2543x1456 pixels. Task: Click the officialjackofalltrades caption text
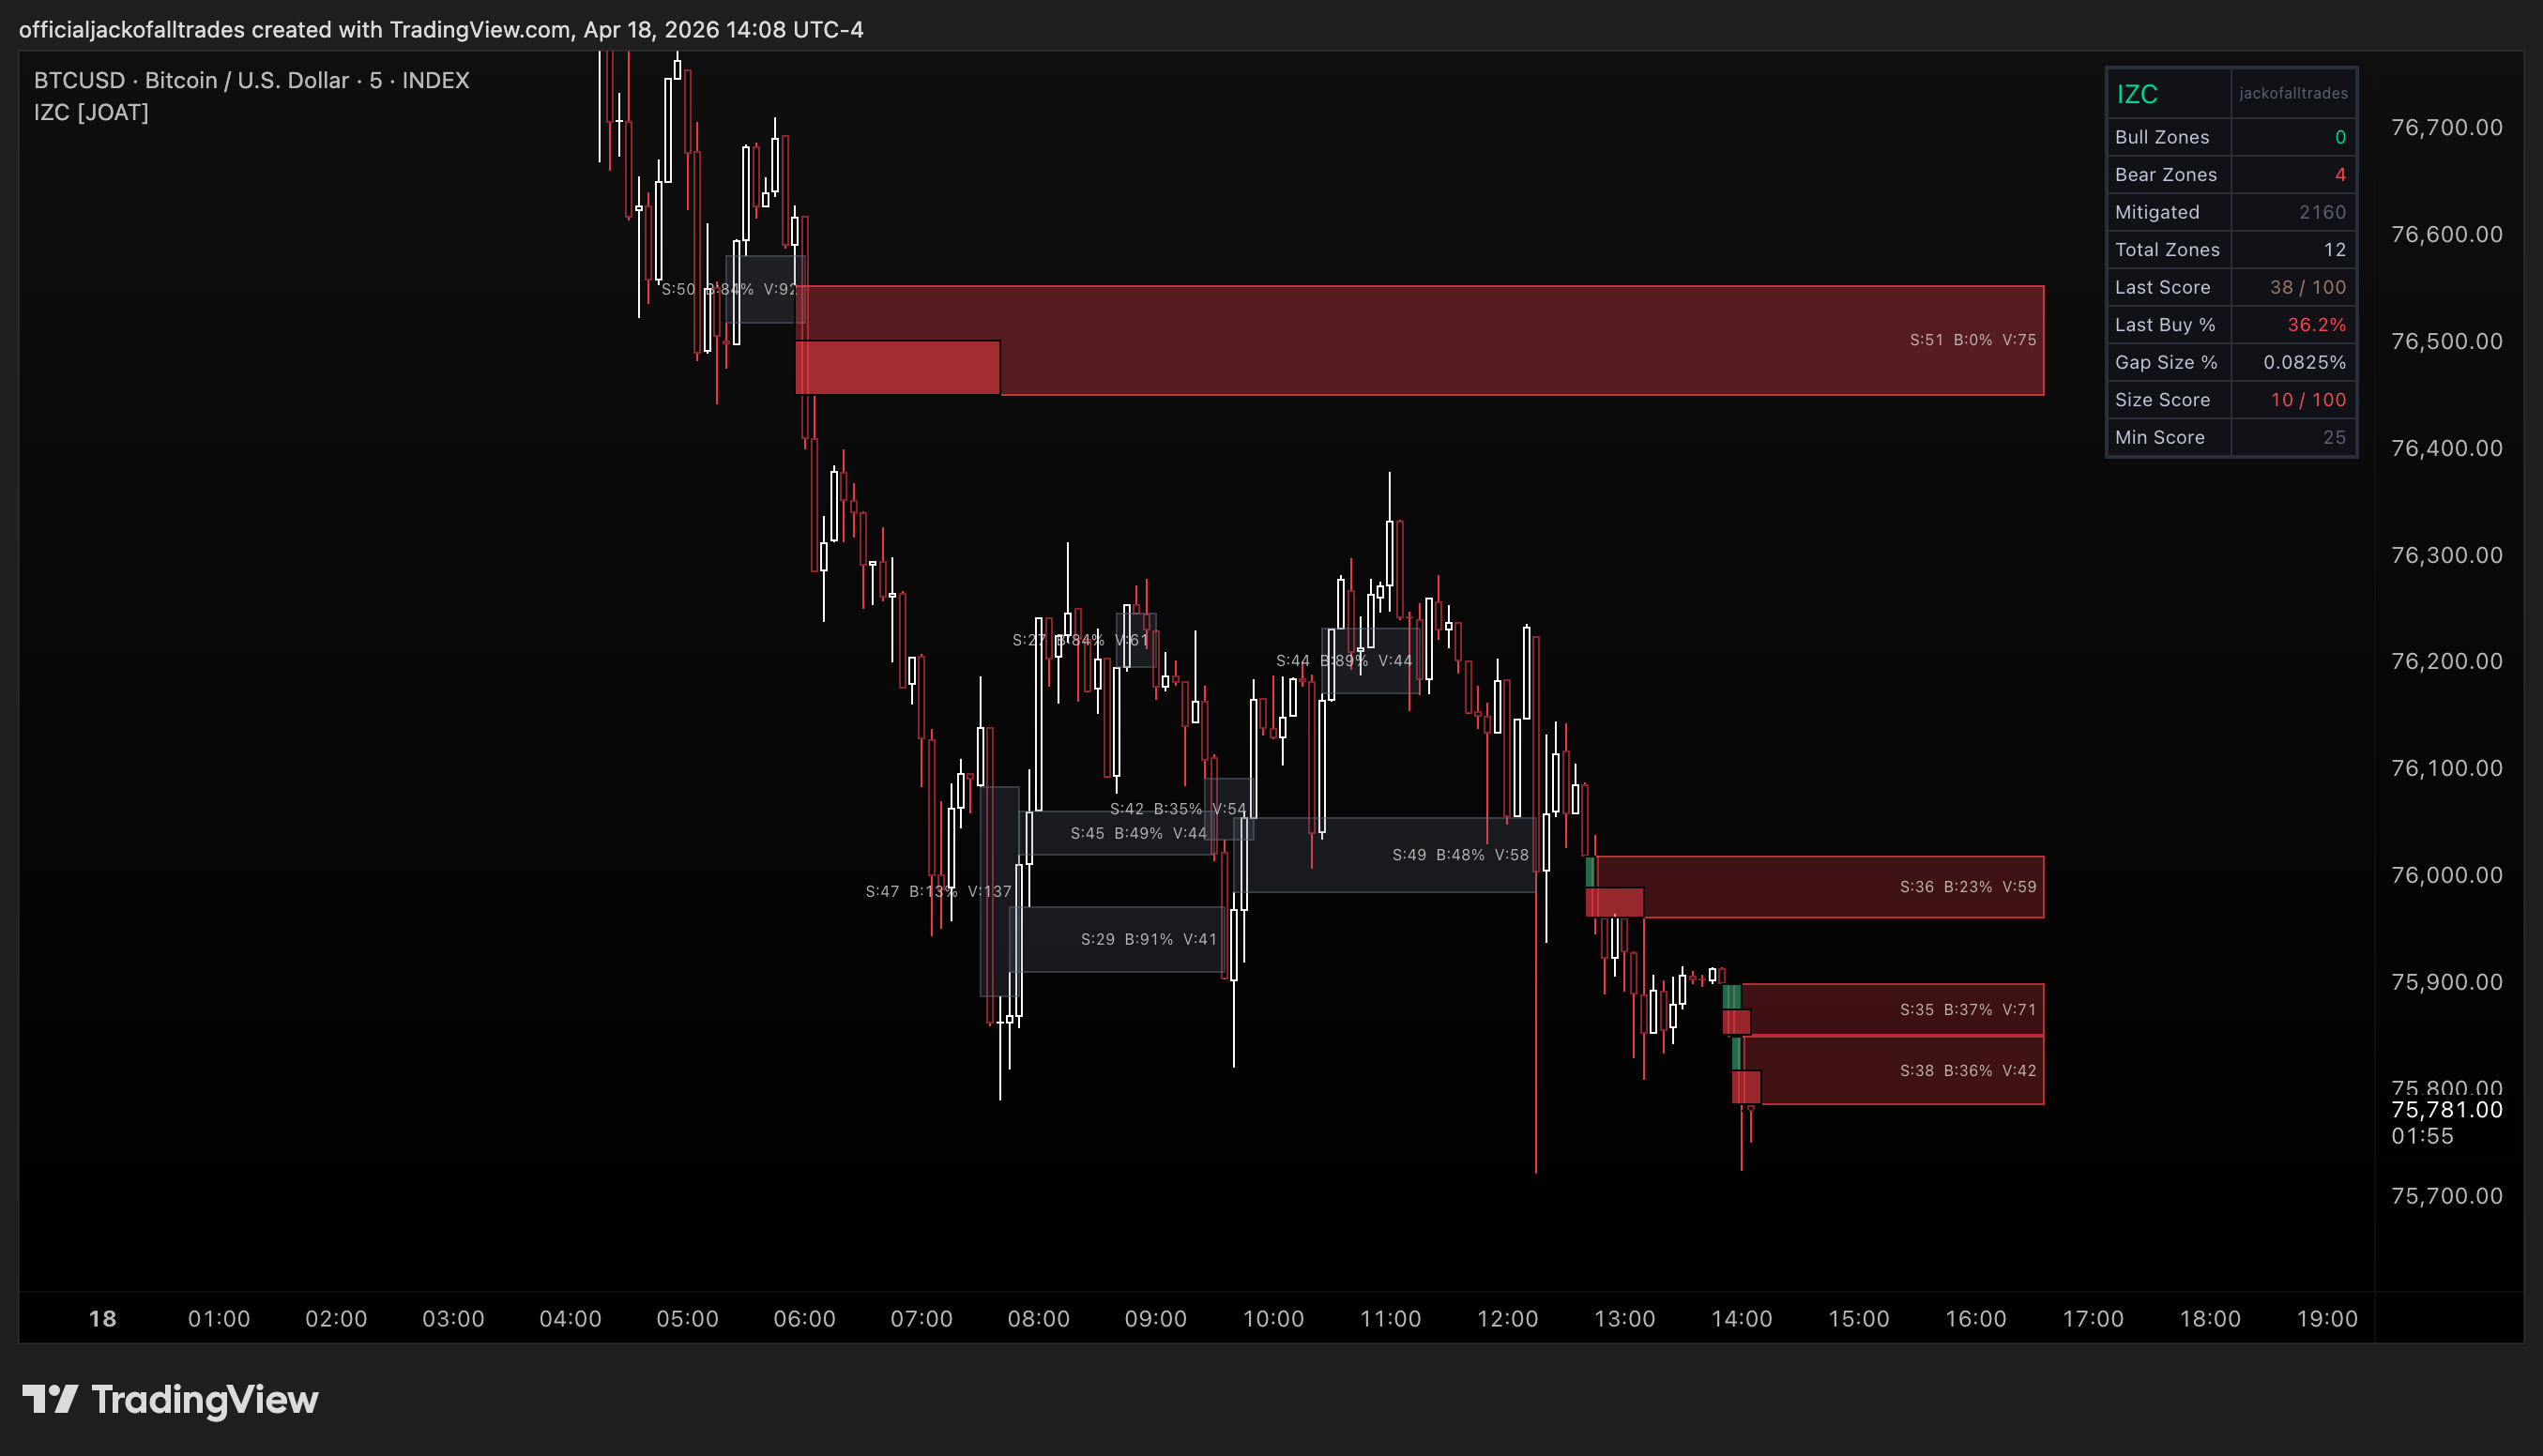pyautogui.click(x=441, y=29)
